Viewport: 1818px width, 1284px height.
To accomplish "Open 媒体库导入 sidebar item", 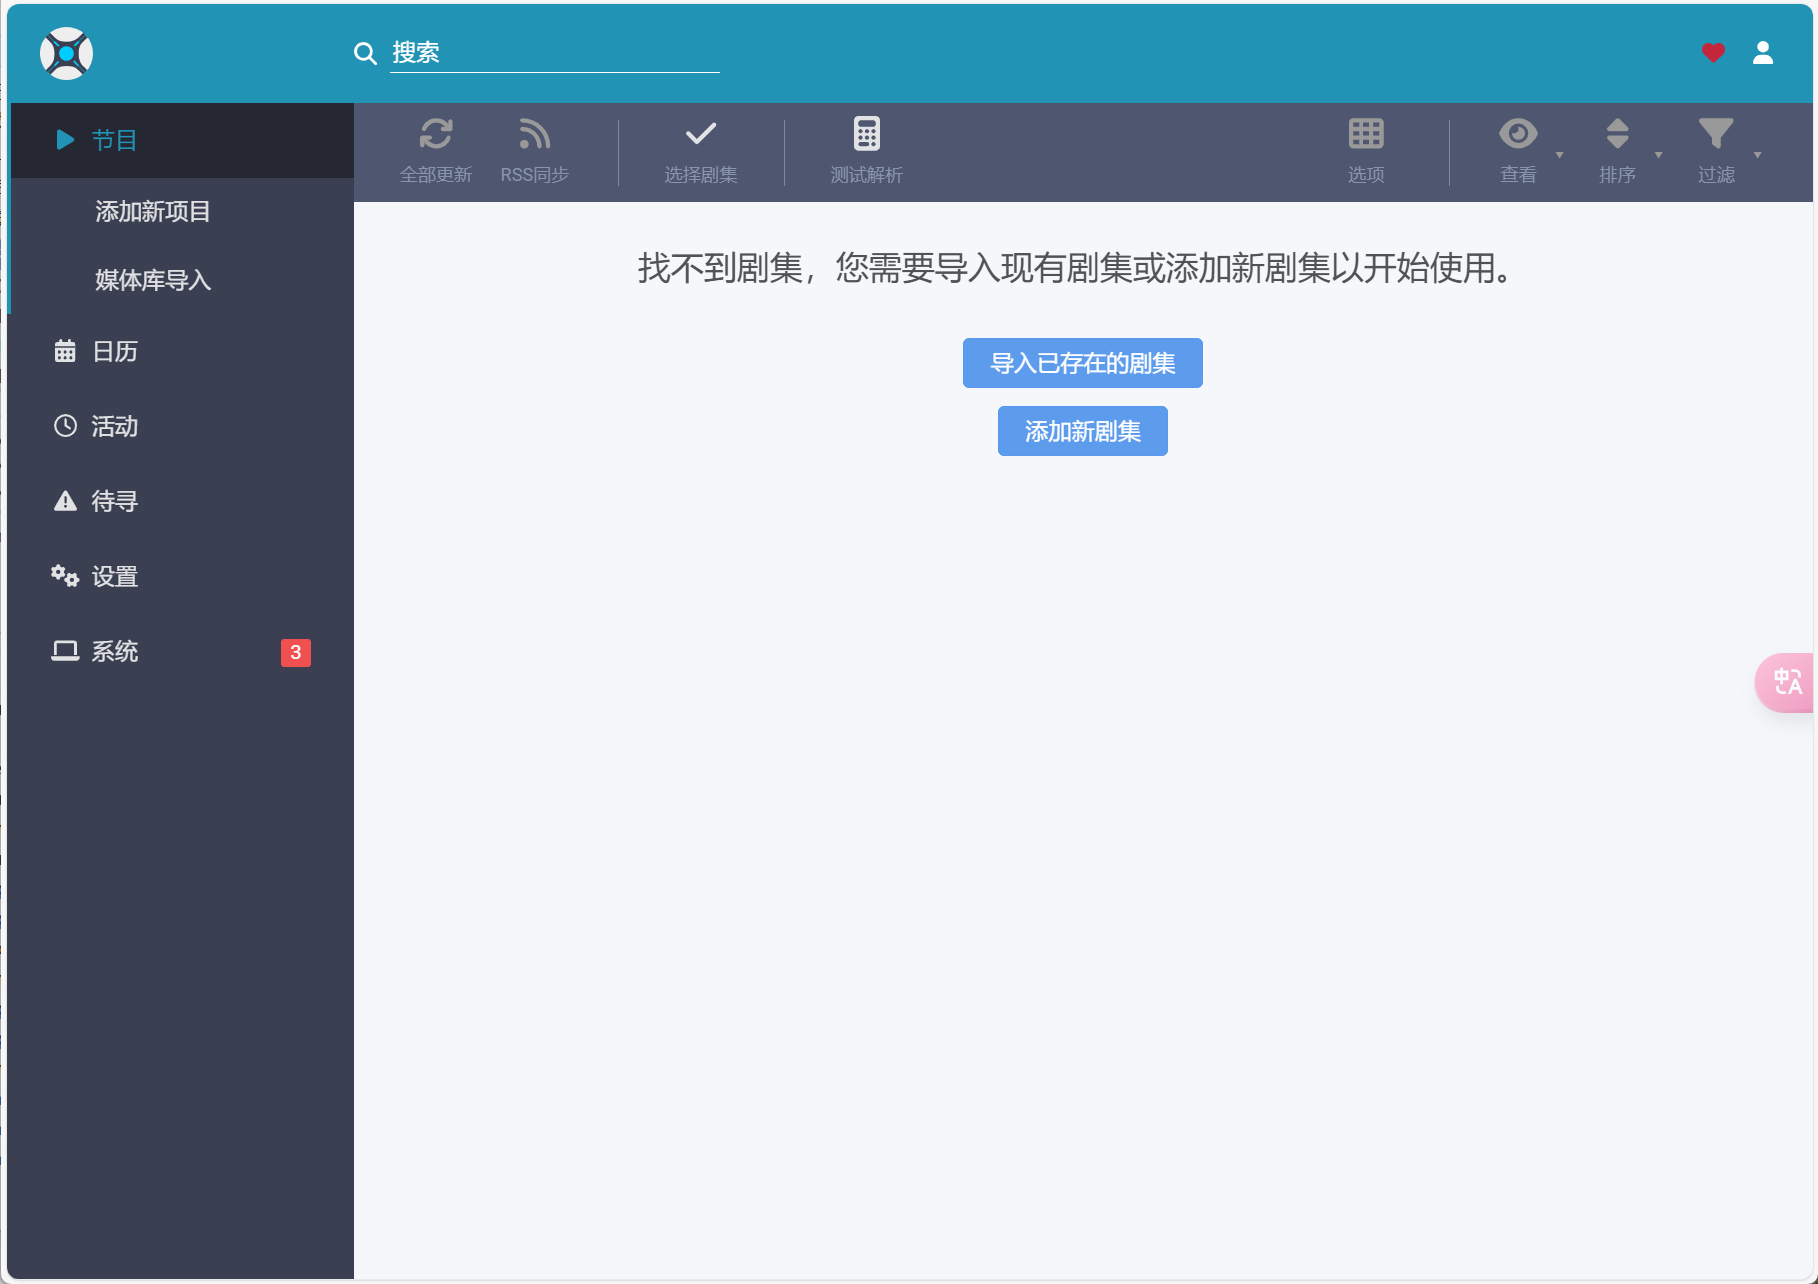I will point(182,280).
